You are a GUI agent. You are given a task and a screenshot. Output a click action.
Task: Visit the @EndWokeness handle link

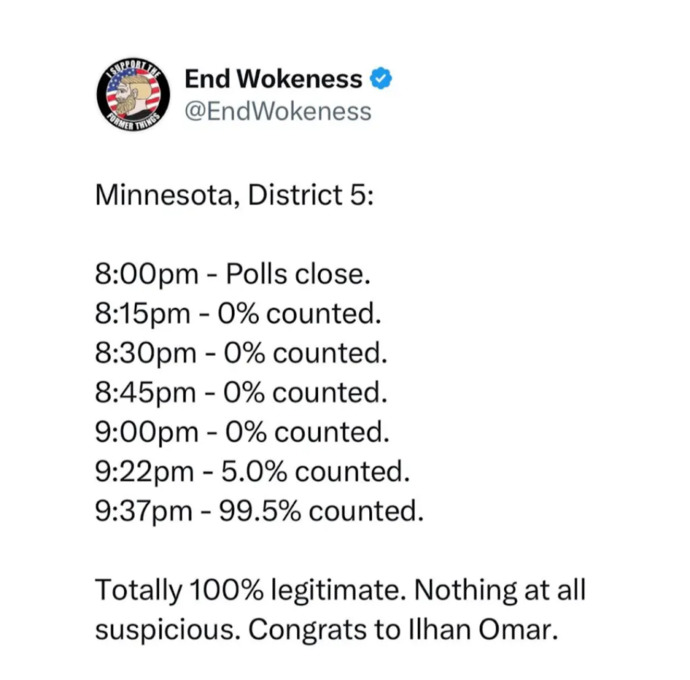[278, 111]
